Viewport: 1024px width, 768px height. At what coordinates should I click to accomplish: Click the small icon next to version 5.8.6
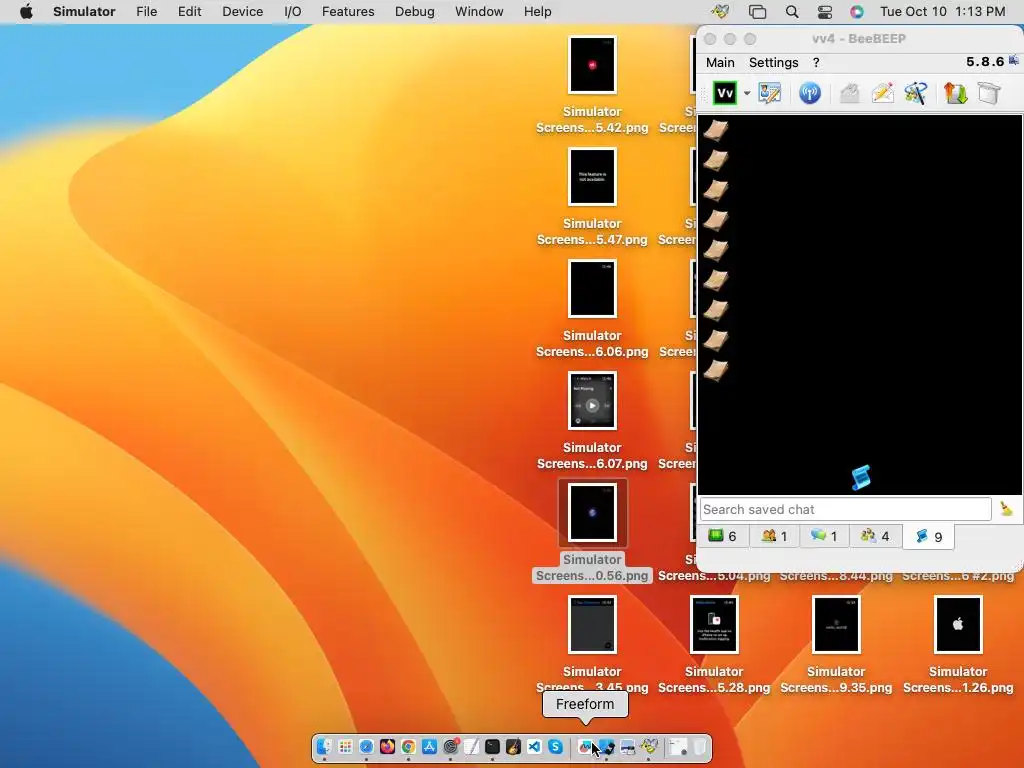click(x=1014, y=61)
